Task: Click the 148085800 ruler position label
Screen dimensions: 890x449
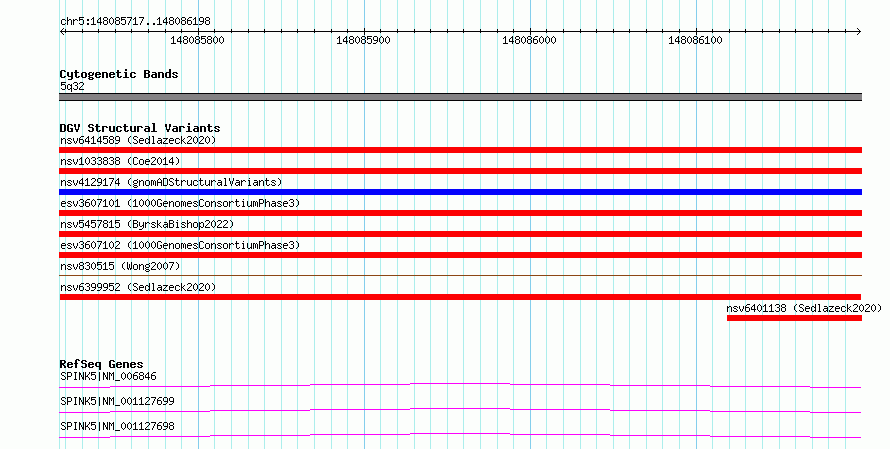Action: point(197,40)
